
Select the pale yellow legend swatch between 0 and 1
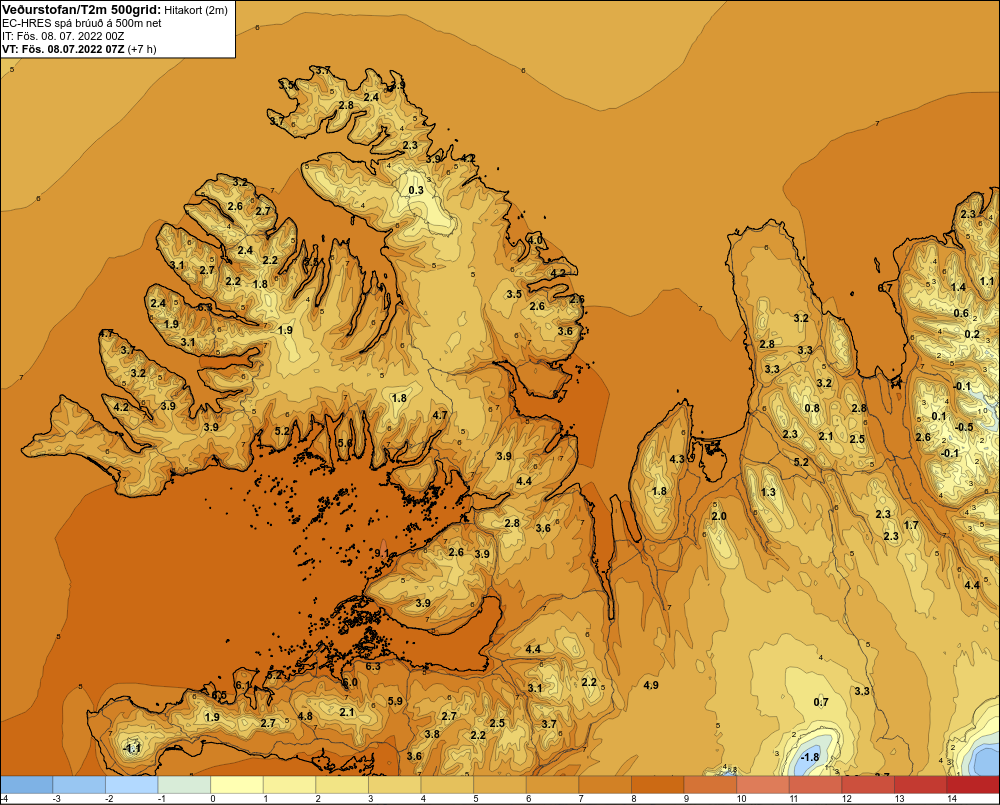tap(237, 785)
